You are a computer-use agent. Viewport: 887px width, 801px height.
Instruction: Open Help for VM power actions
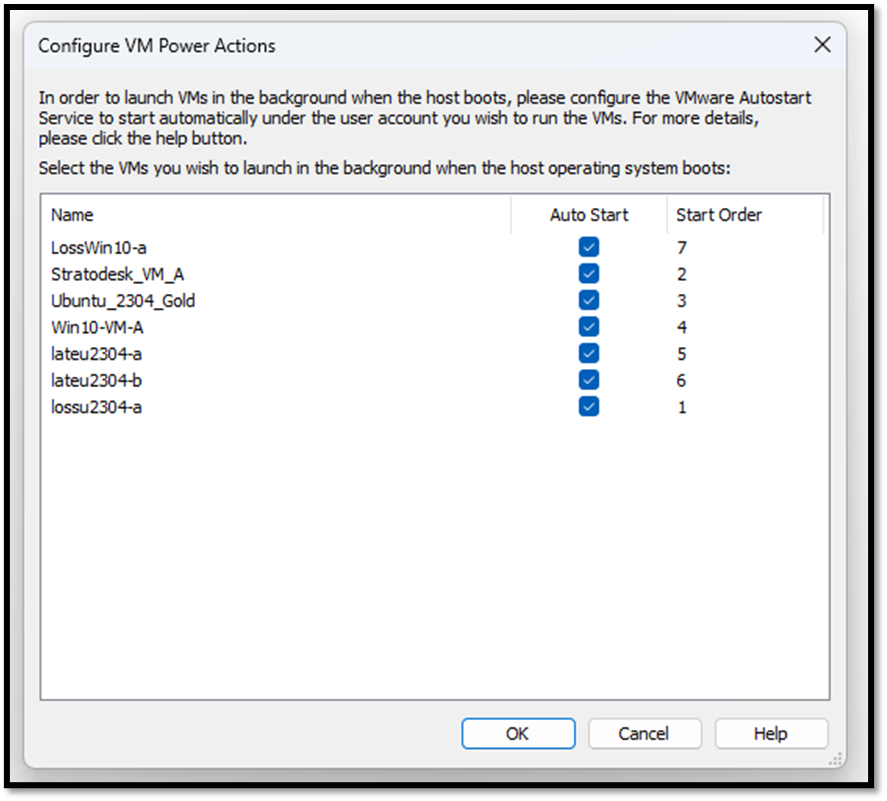pos(771,733)
